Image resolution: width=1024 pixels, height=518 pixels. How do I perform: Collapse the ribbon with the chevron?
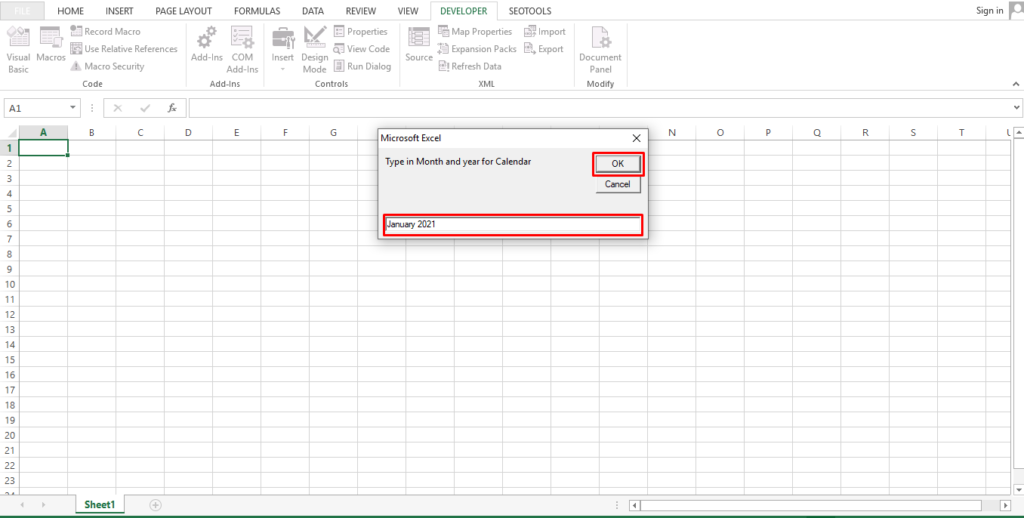pyautogui.click(x=1016, y=84)
